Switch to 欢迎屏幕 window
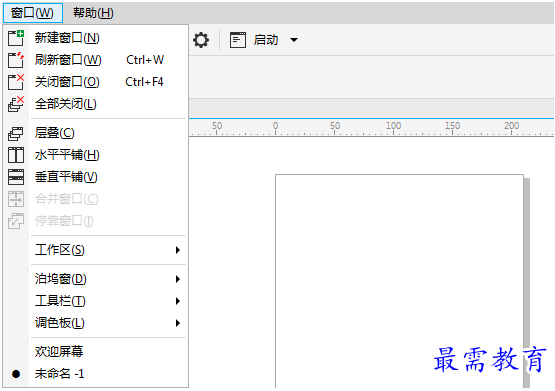Image resolution: width=555 pixels, height=391 pixels. point(96,352)
